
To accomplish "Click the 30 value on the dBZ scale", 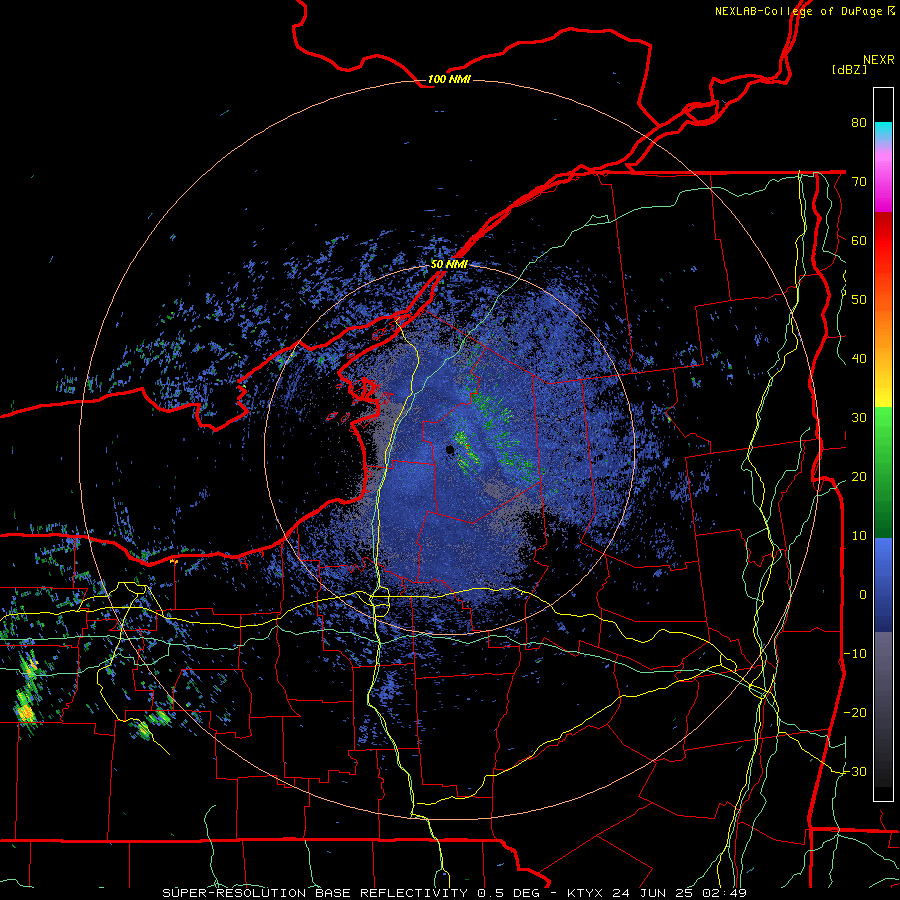I will (859, 418).
